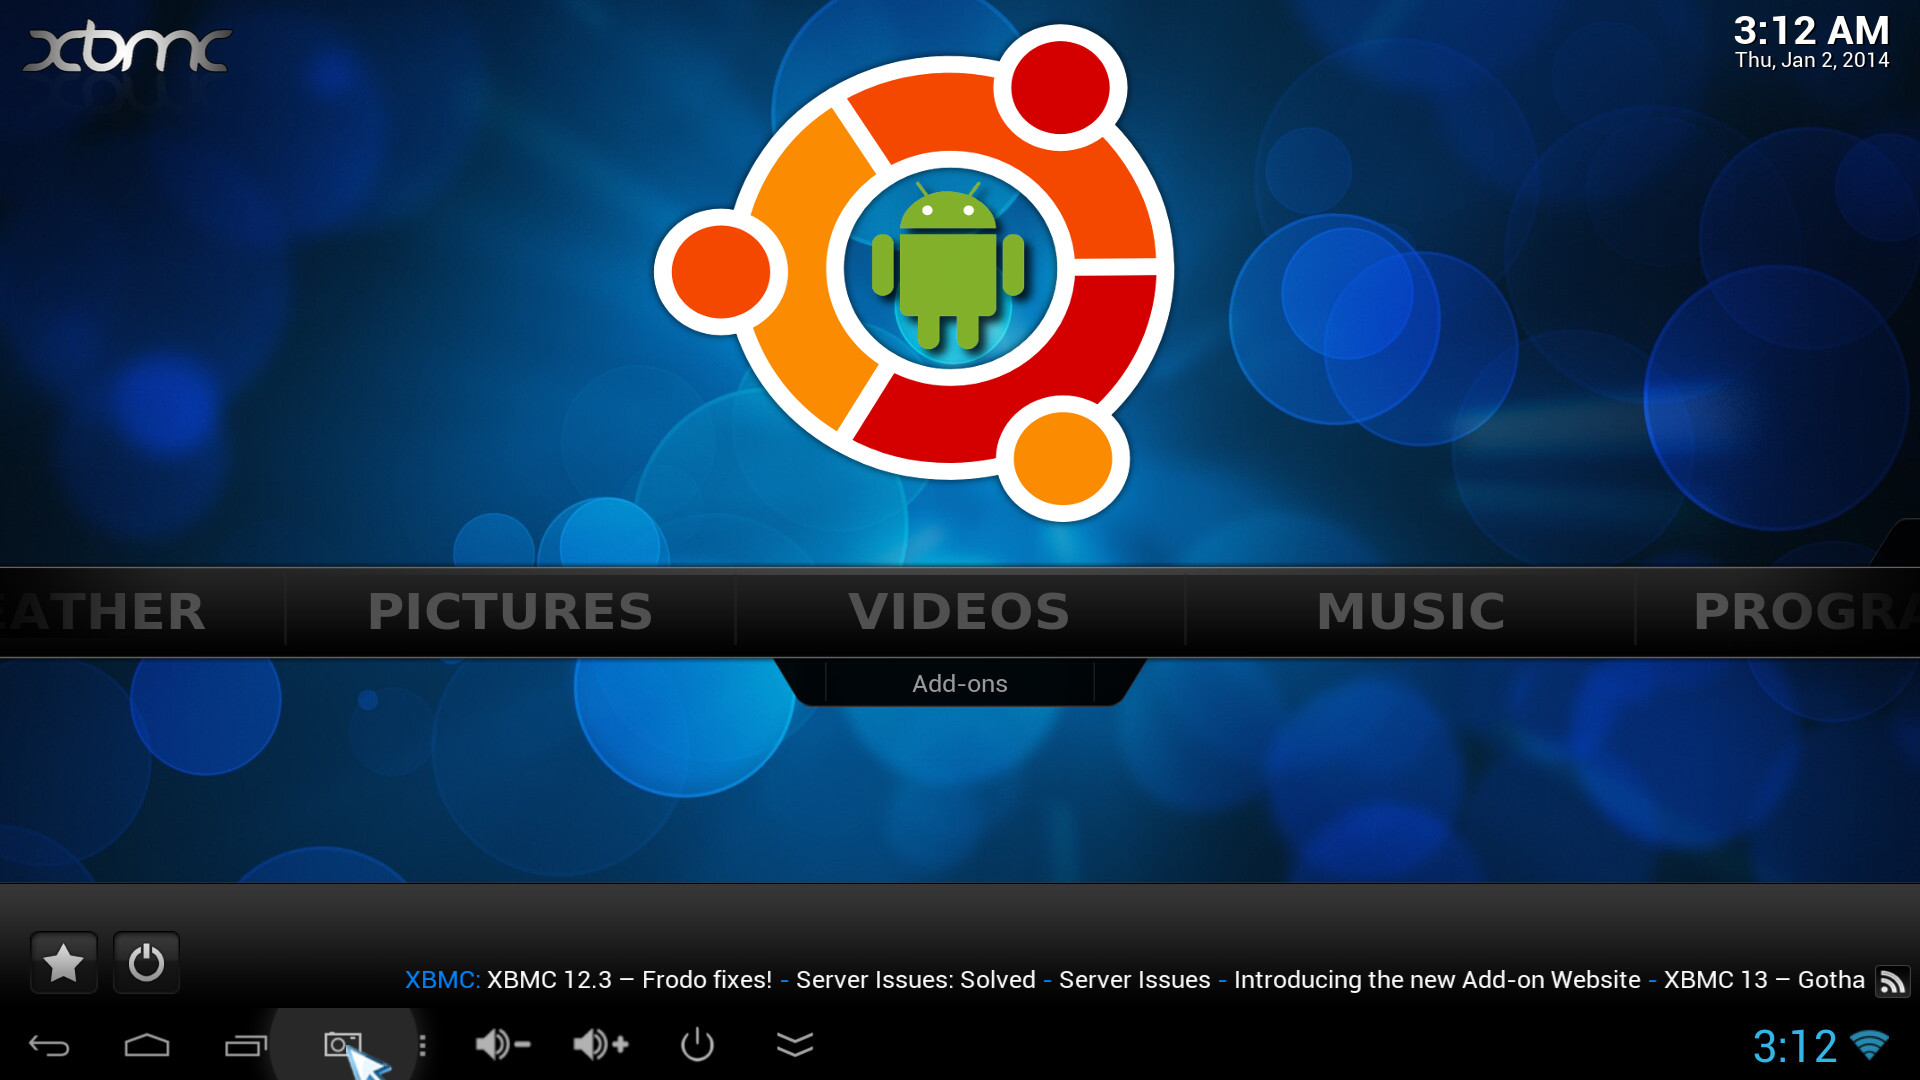Open the recent apps switcher

(246, 1046)
